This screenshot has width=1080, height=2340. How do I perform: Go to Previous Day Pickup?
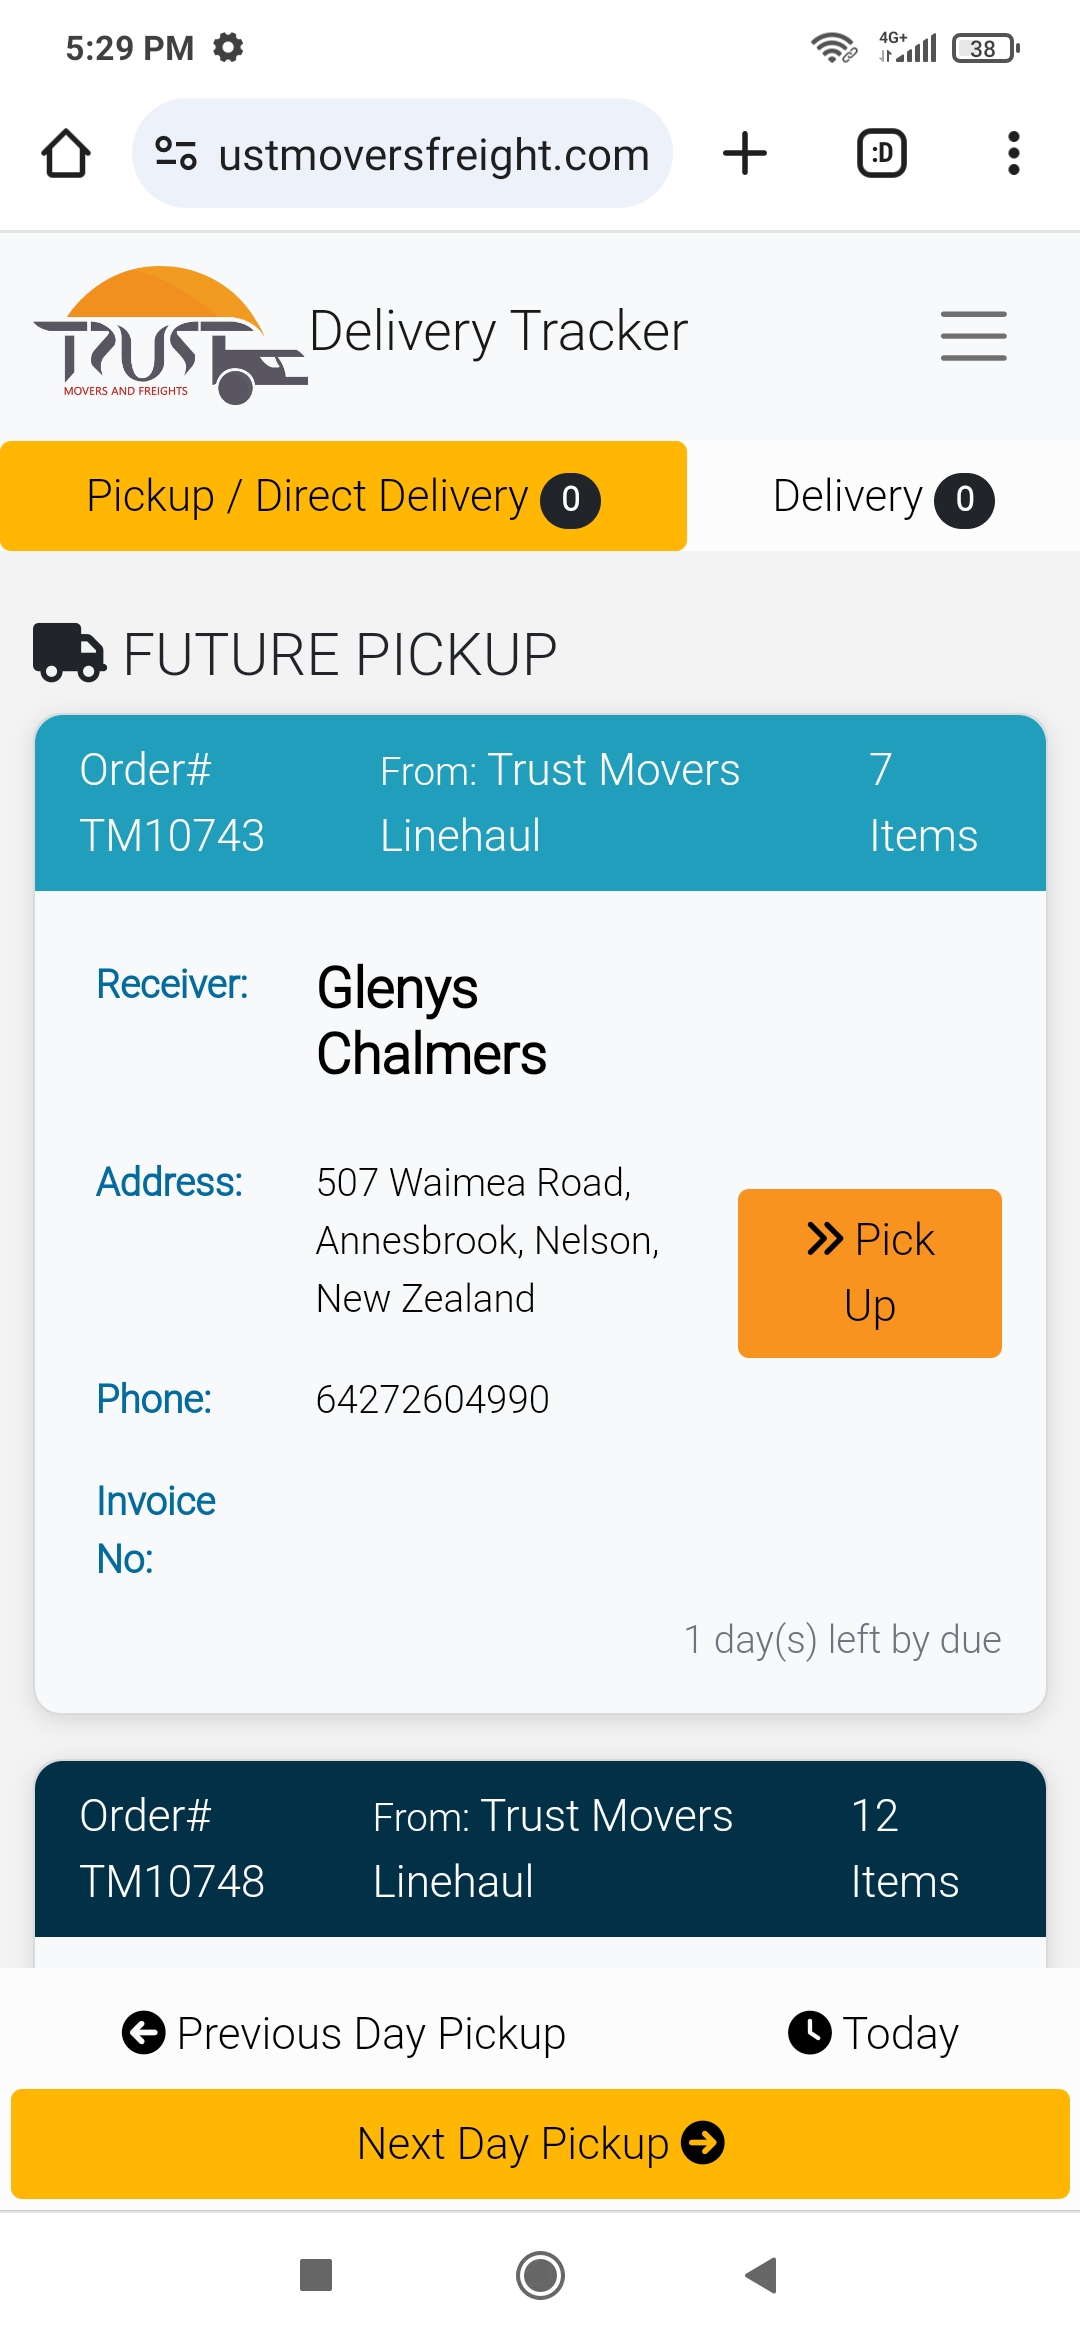pos(344,2033)
